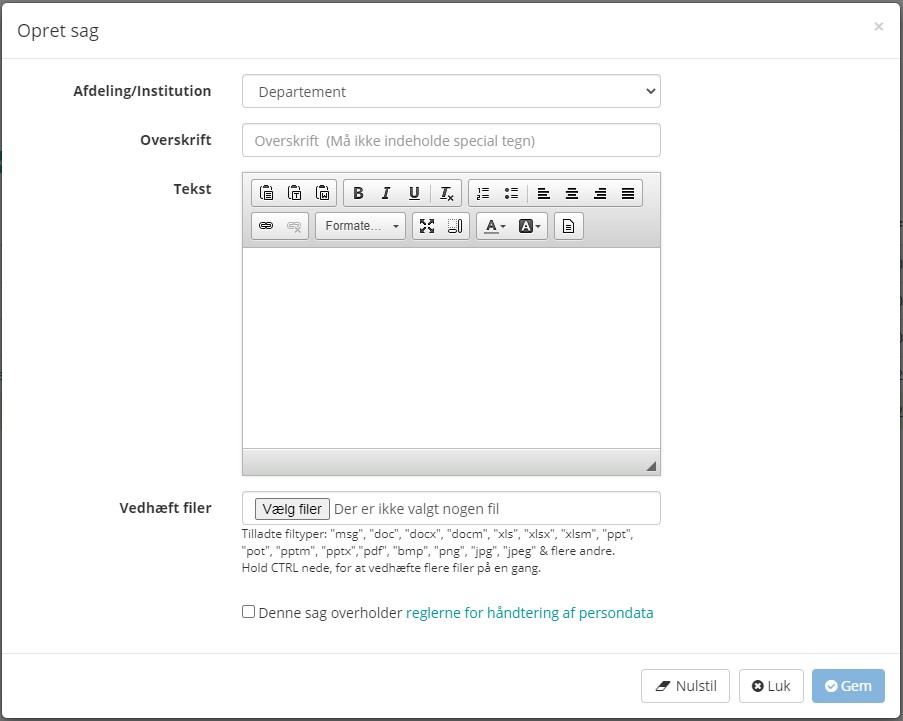The width and height of the screenshot is (903, 721).
Task: Open the Afdeling/Institution dropdown
Action: pos(451,91)
